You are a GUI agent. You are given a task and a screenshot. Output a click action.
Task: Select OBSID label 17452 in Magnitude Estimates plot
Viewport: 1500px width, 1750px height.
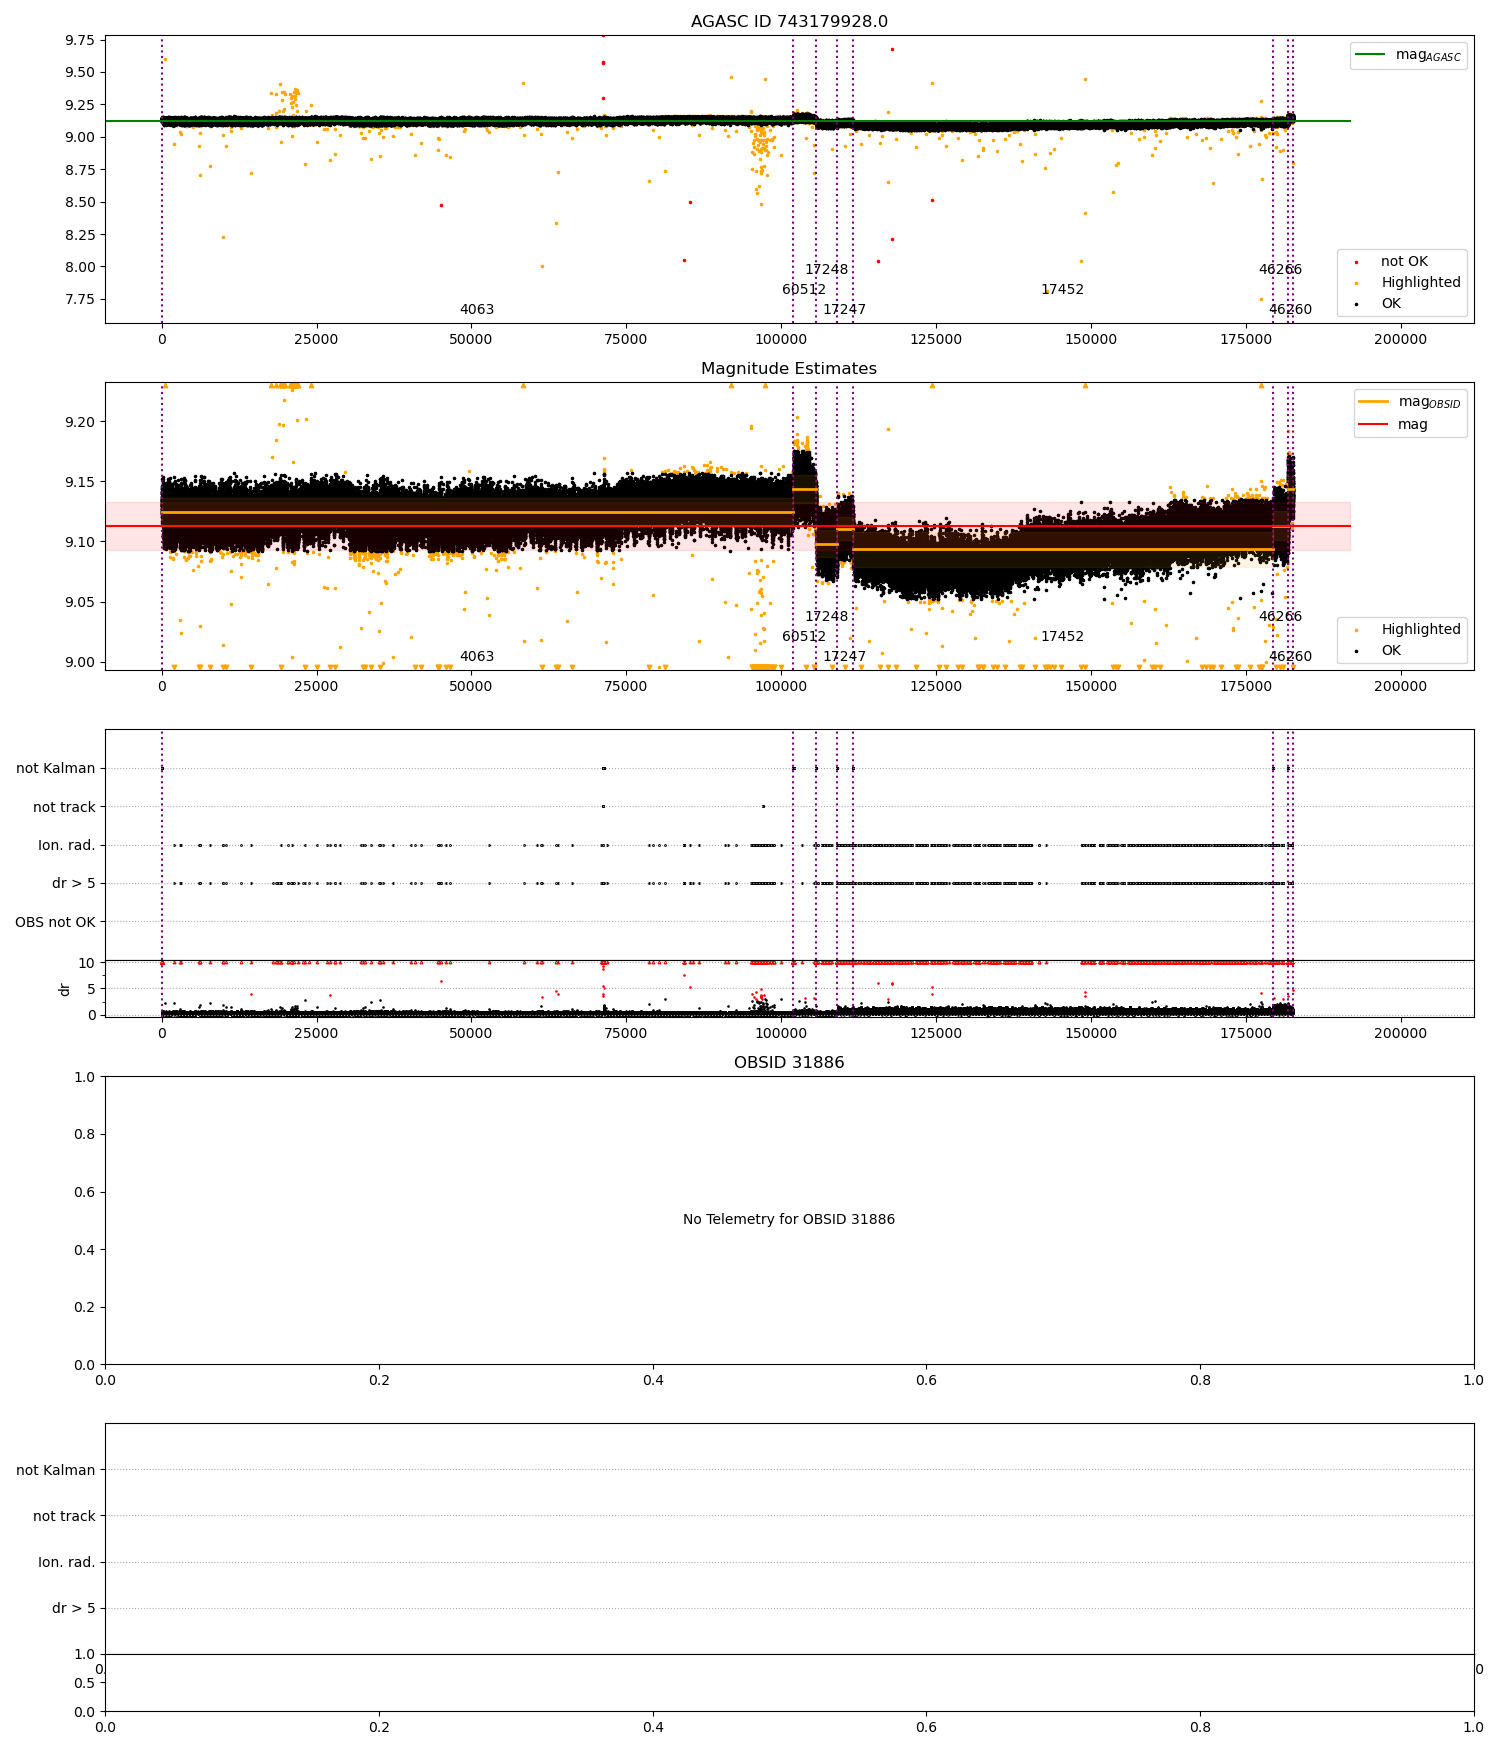pyautogui.click(x=1062, y=637)
